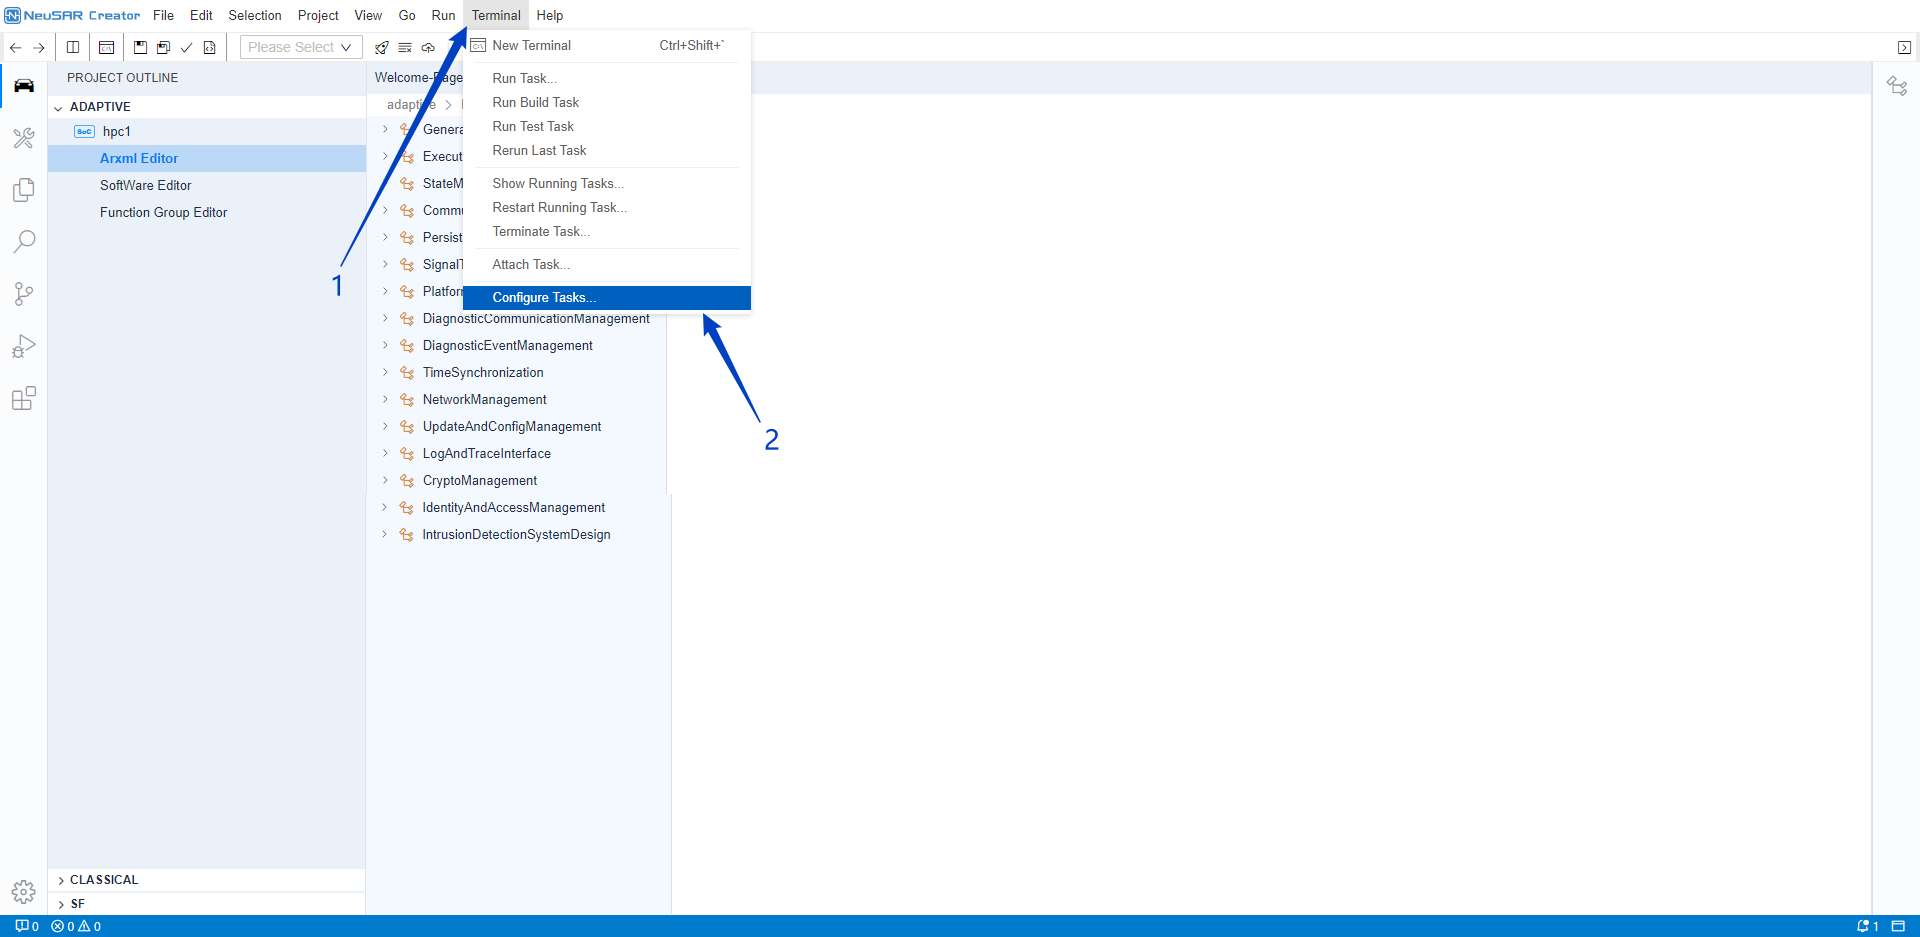This screenshot has height=937, width=1920.
Task: Click the cloud upload toolbar icon
Action: tap(428, 48)
